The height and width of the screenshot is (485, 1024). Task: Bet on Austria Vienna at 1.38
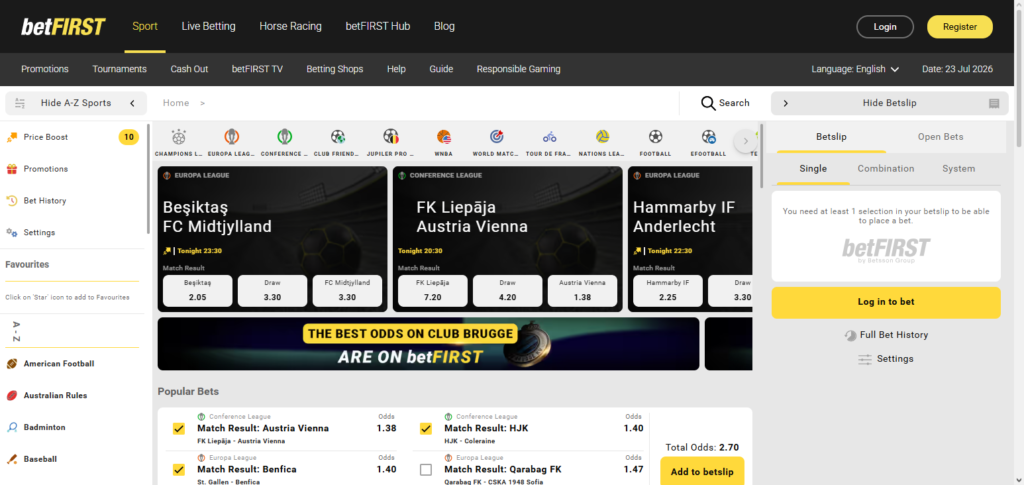(x=583, y=290)
